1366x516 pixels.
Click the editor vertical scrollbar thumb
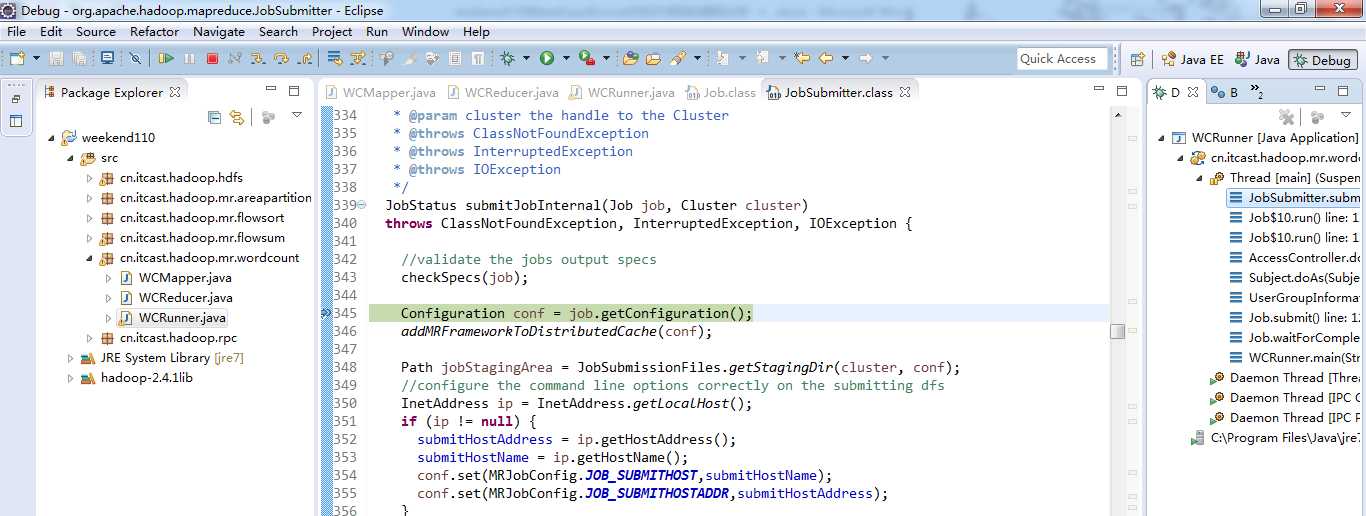pyautogui.click(x=1117, y=330)
